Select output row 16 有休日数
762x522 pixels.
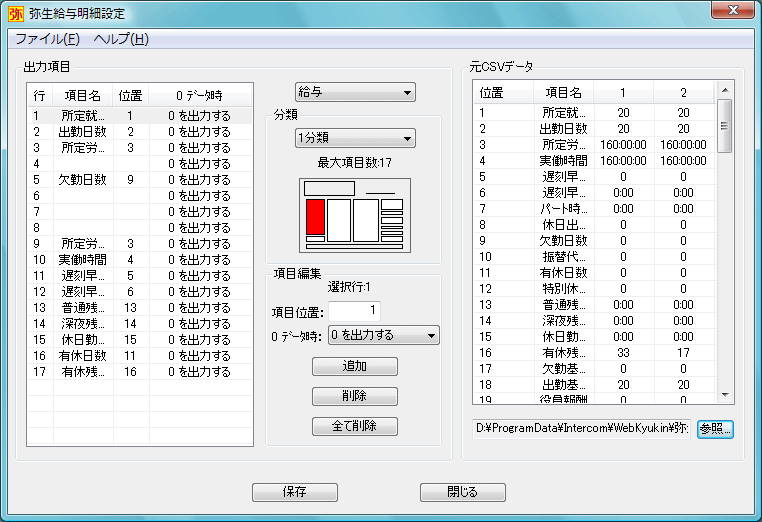[140, 356]
